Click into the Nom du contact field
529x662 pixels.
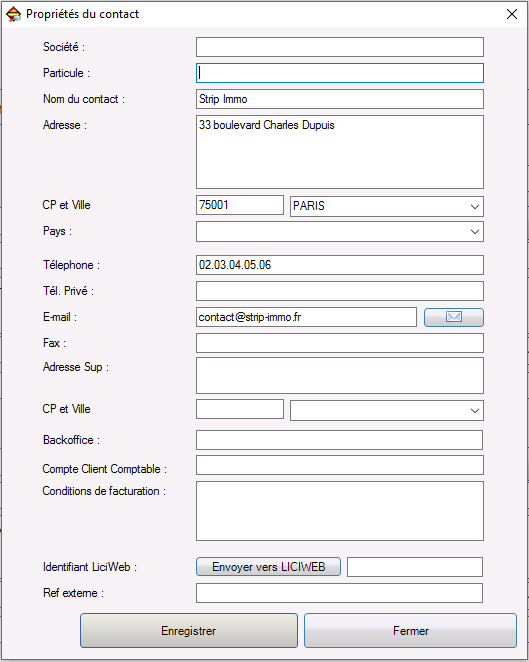click(x=340, y=99)
